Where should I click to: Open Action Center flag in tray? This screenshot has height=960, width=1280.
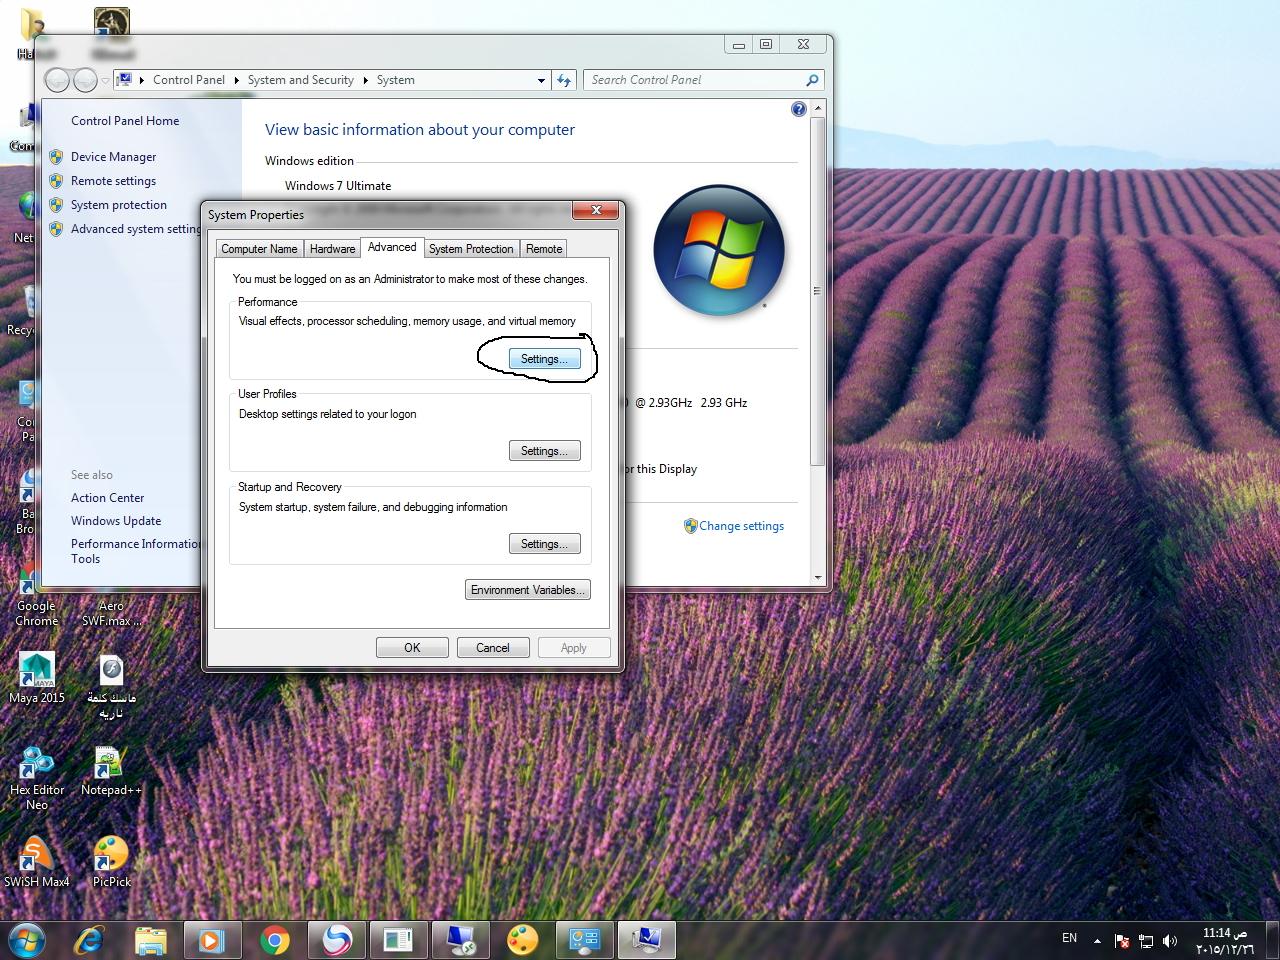pos(1122,940)
